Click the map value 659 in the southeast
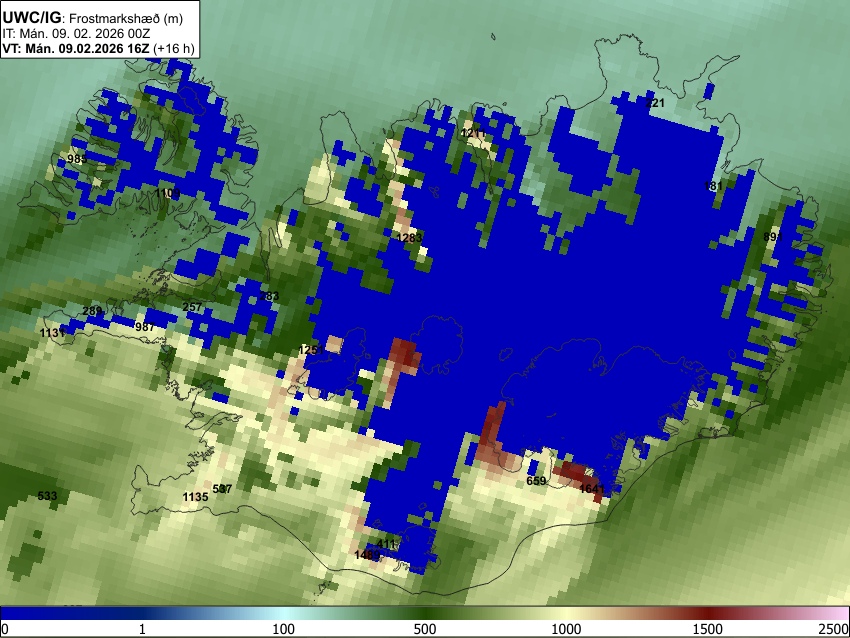The image size is (850, 638). tap(536, 481)
